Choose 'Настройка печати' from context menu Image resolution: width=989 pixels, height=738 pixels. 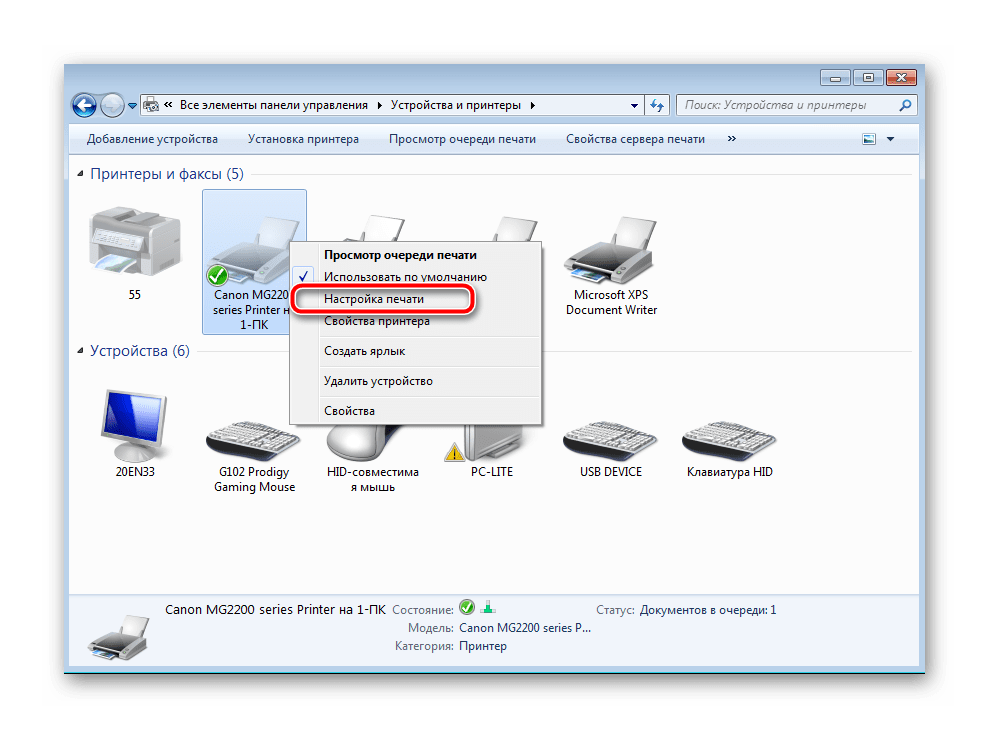click(x=373, y=299)
